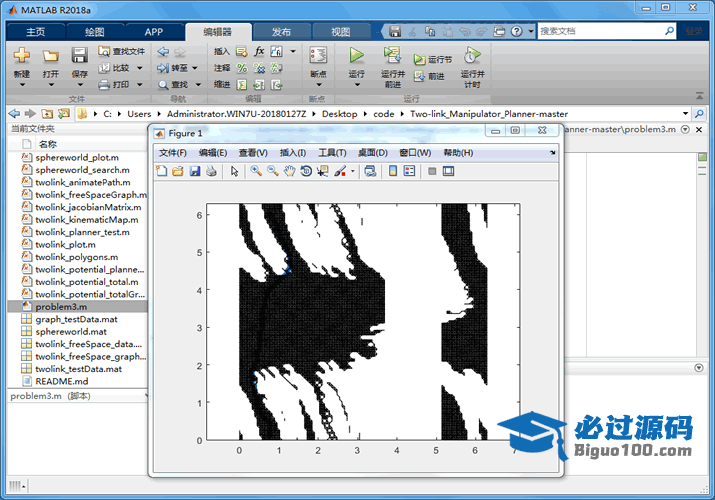Expand the Run (运行) dropdown arrow

pos(357,85)
